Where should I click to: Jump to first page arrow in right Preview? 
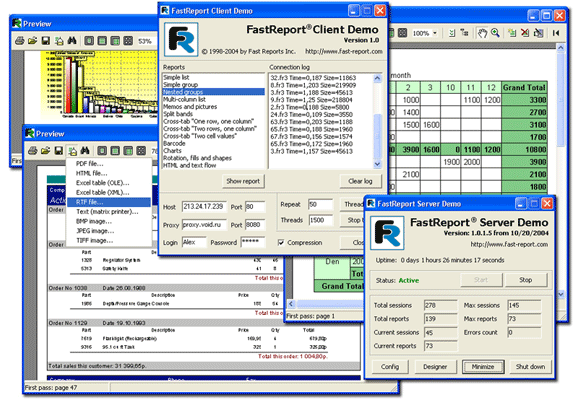[556, 33]
